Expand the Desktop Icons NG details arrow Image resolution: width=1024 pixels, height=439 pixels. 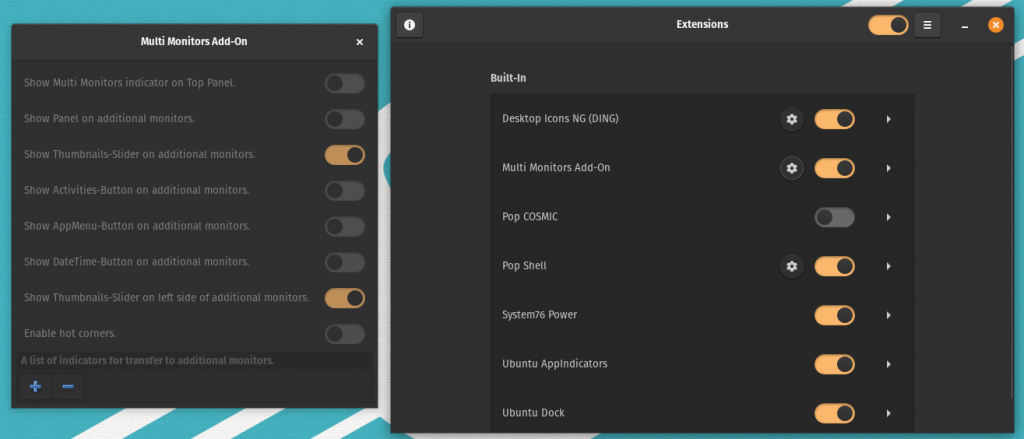coord(888,120)
